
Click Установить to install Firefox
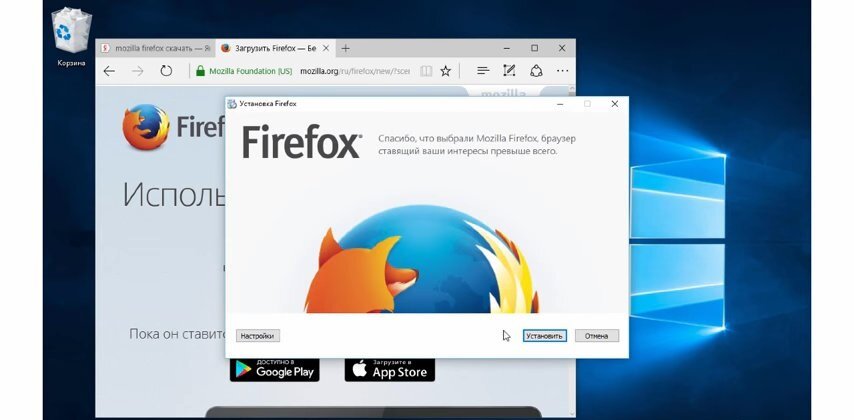(x=544, y=336)
